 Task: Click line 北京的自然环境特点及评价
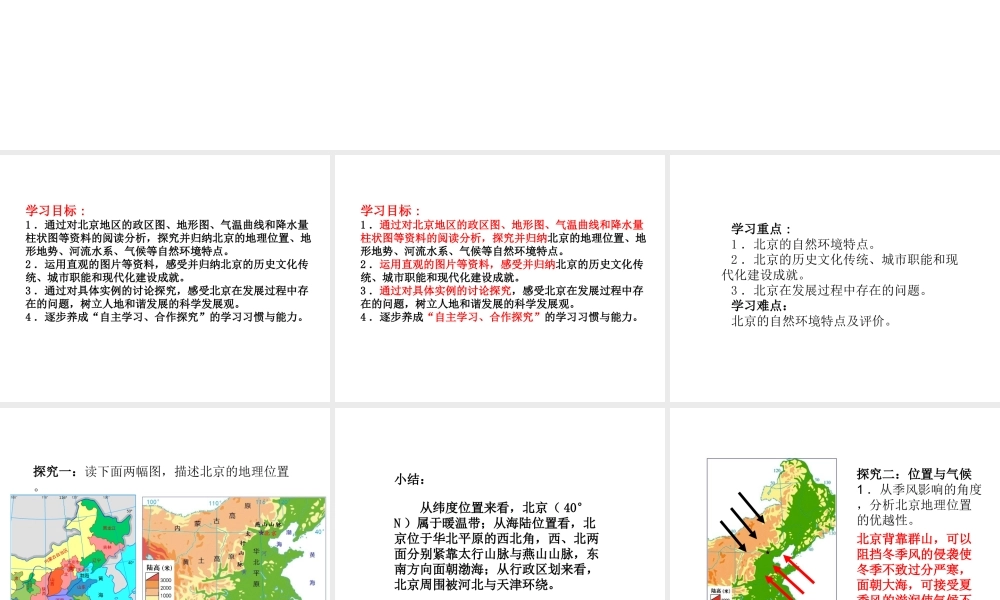(811, 321)
